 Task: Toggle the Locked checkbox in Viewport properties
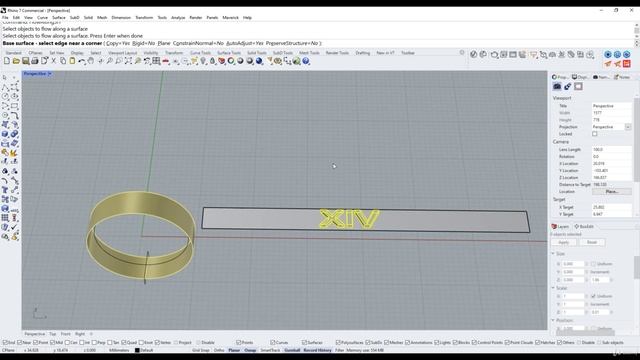tap(595, 134)
